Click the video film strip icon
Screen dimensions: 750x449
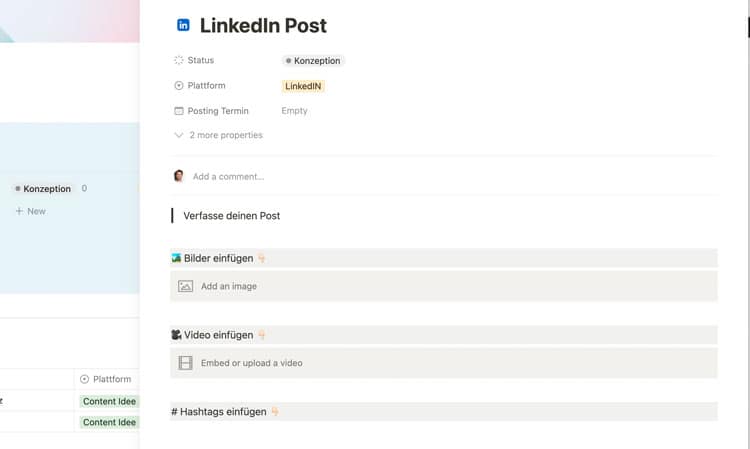[x=185, y=363]
